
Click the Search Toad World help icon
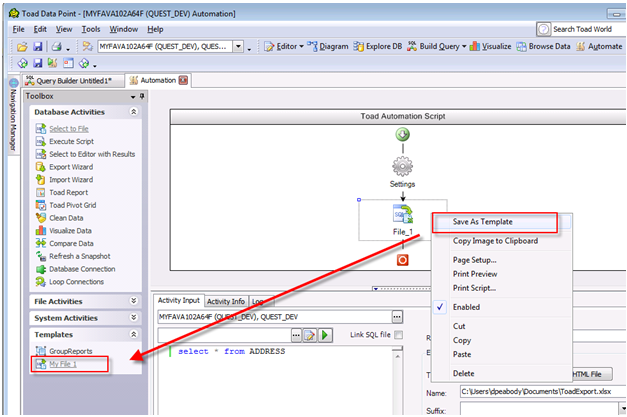point(543,29)
